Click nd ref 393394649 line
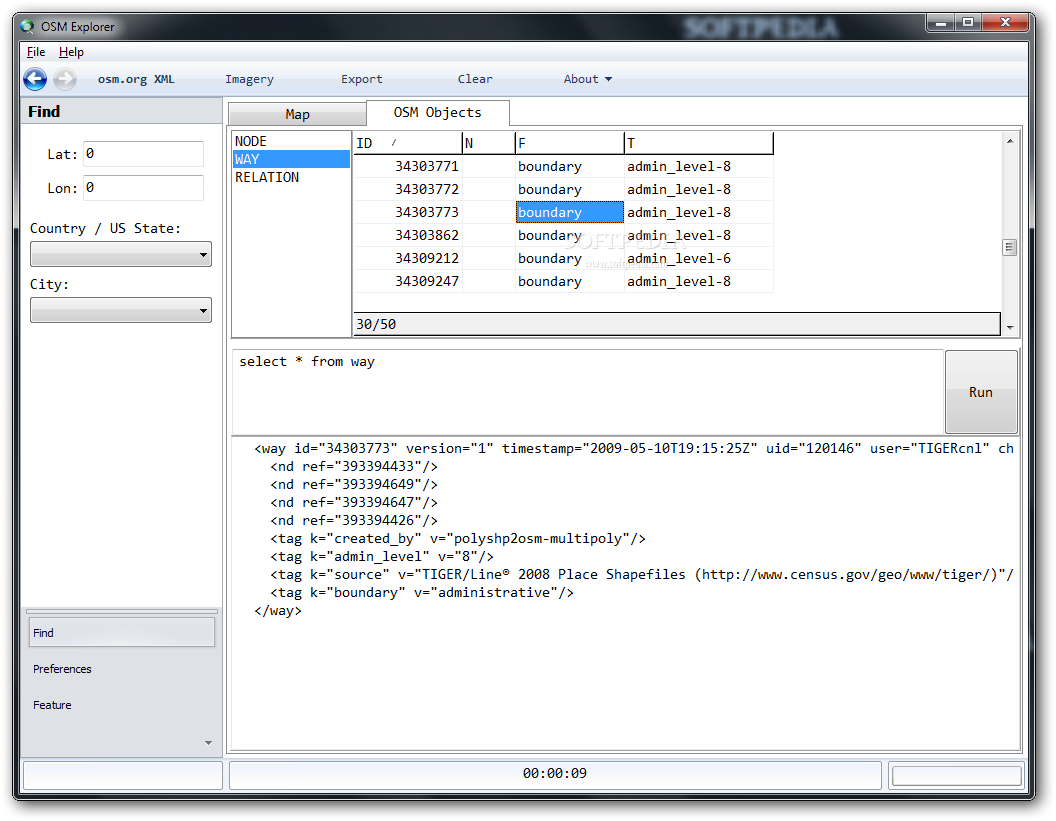 (x=354, y=485)
